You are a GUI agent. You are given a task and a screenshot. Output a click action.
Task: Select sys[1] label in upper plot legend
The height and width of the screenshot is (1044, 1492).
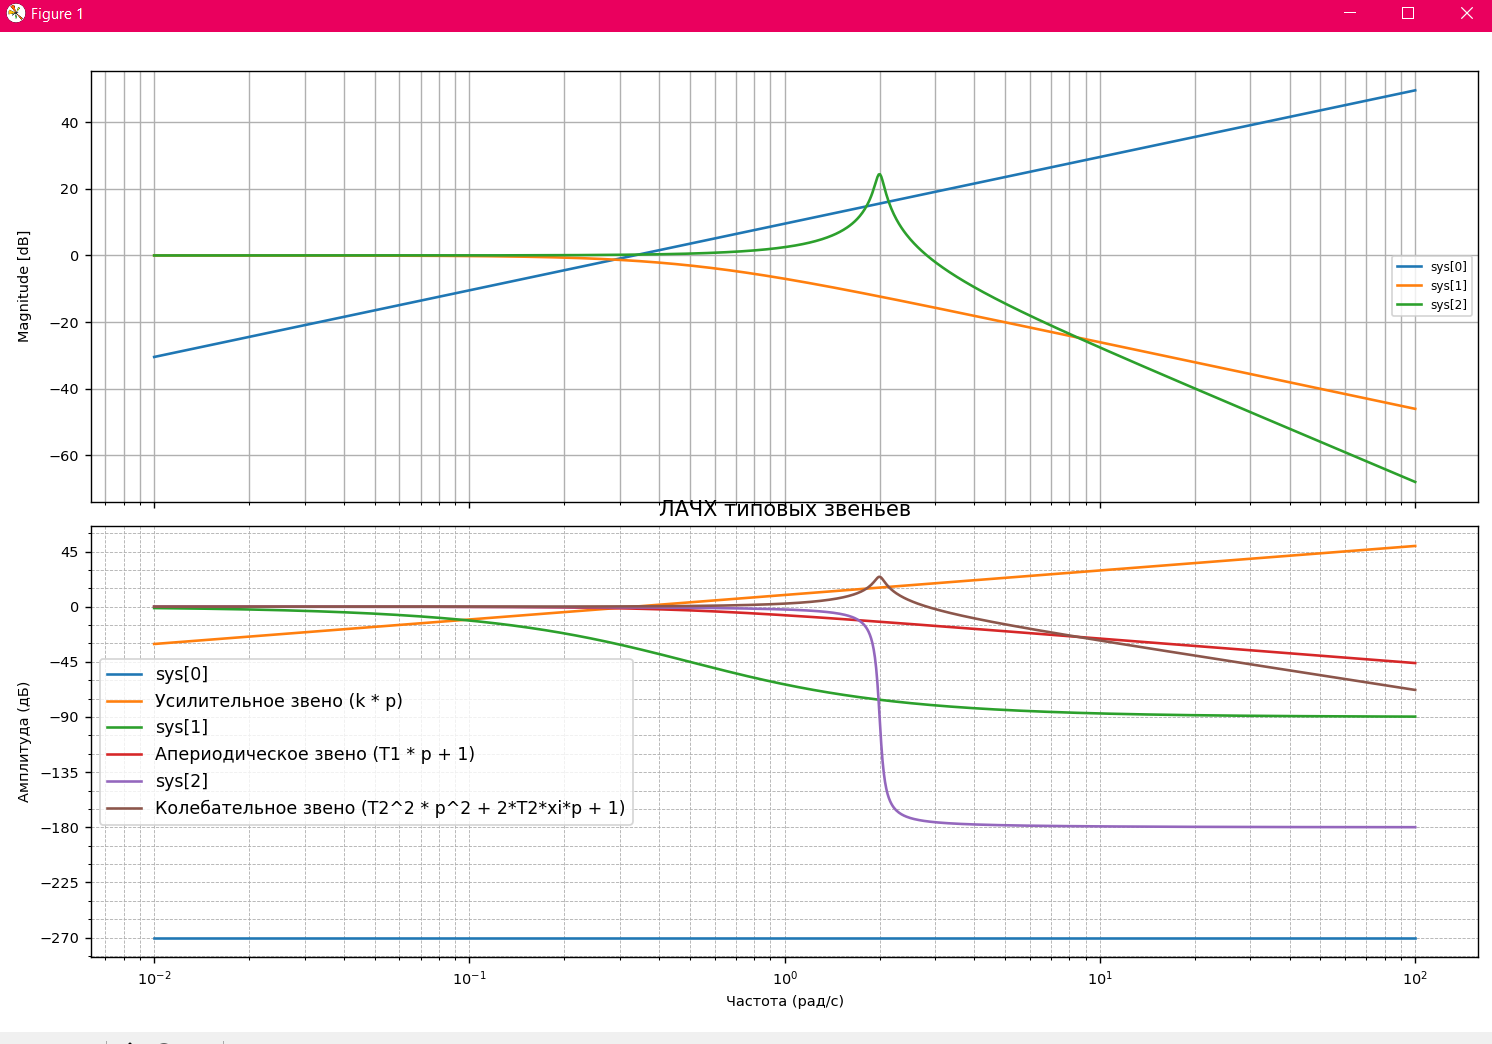point(1448,286)
